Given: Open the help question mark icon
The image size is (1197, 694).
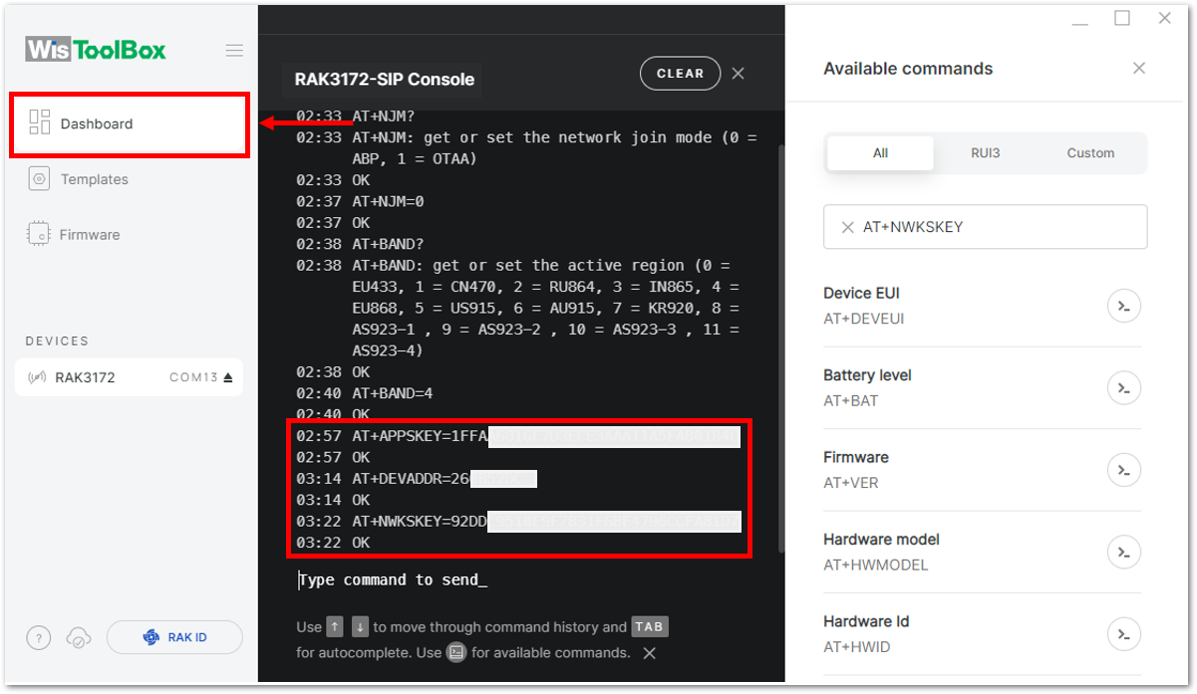Looking at the screenshot, I should click(x=38, y=638).
